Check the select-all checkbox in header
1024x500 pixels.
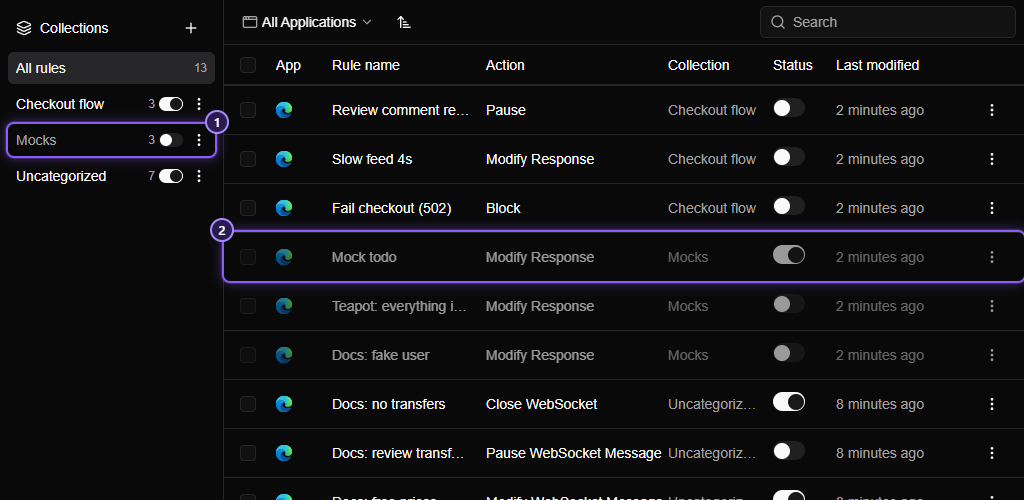click(x=248, y=65)
